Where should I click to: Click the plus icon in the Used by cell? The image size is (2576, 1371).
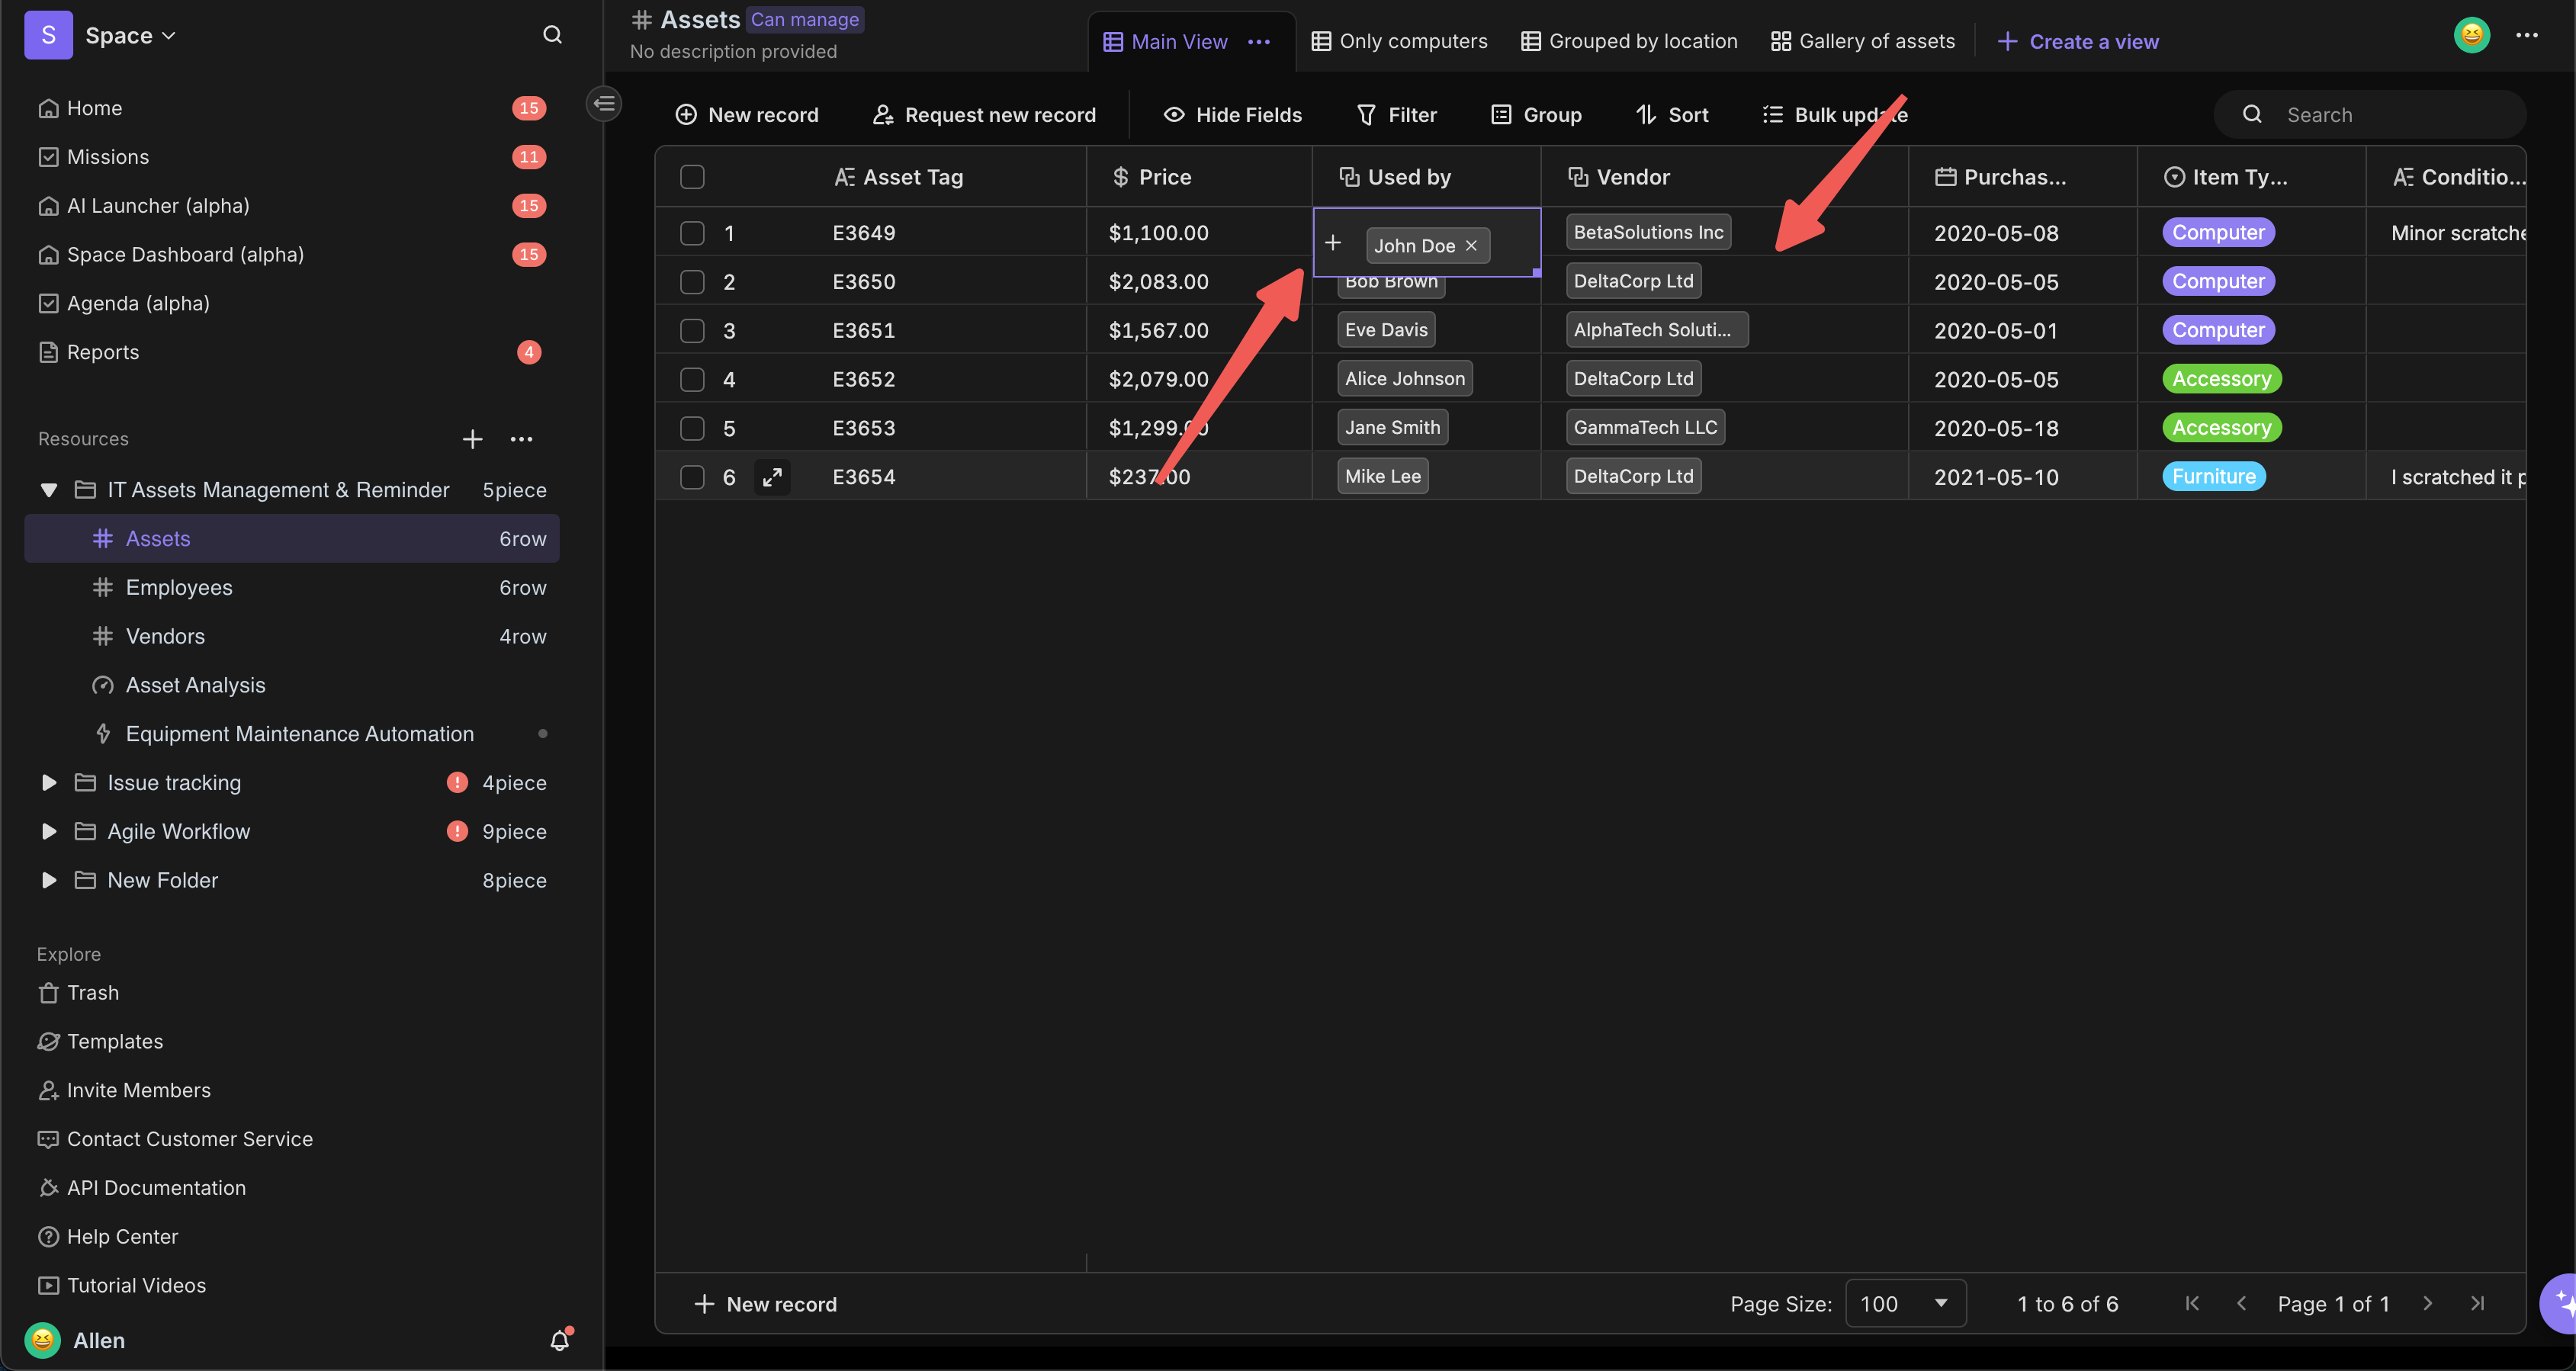pyautogui.click(x=1333, y=243)
